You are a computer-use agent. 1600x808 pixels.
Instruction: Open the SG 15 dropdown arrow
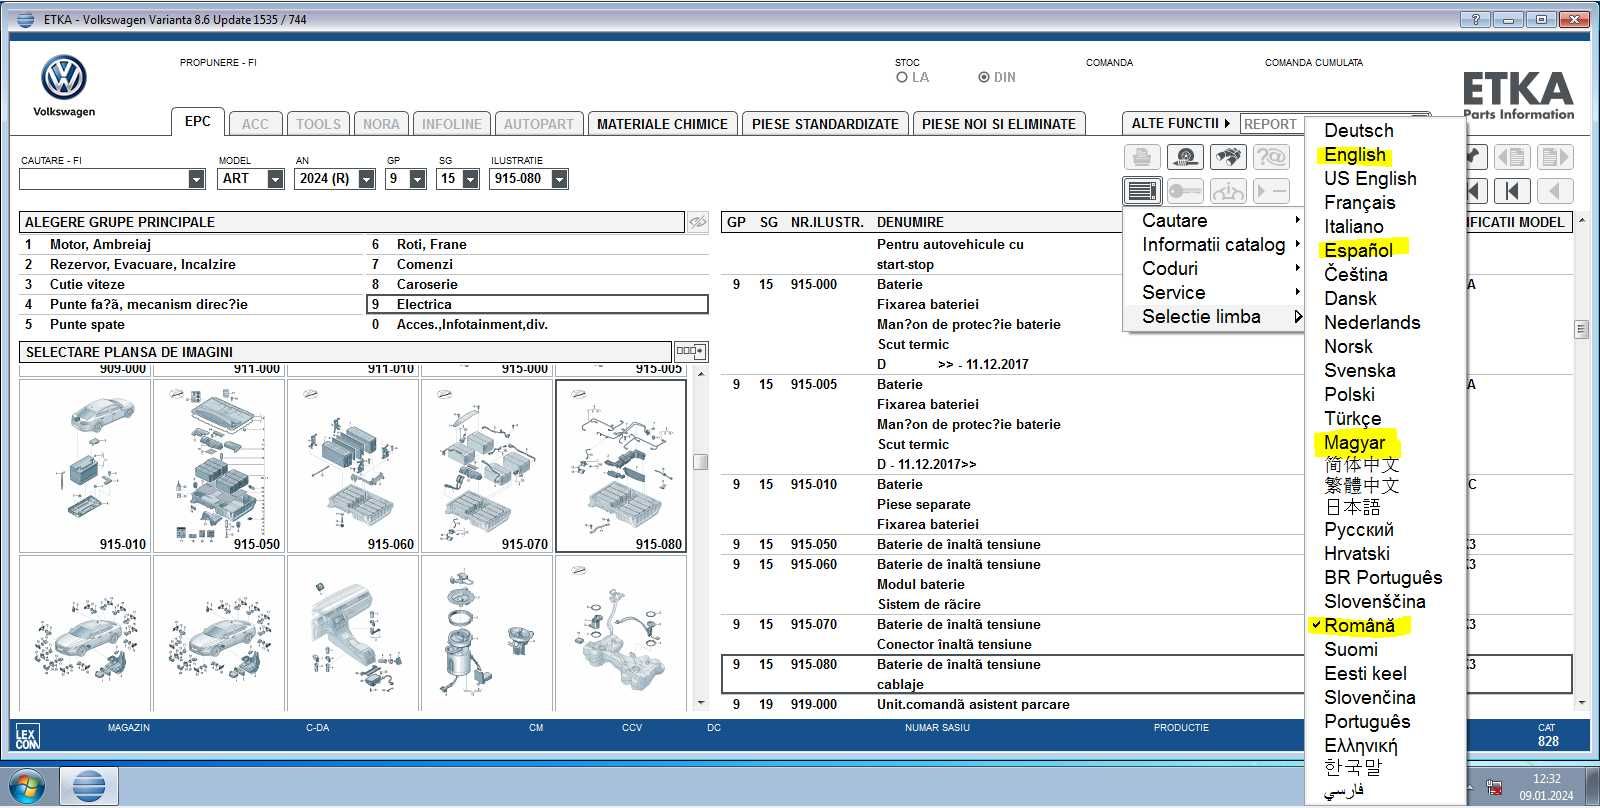pos(470,179)
